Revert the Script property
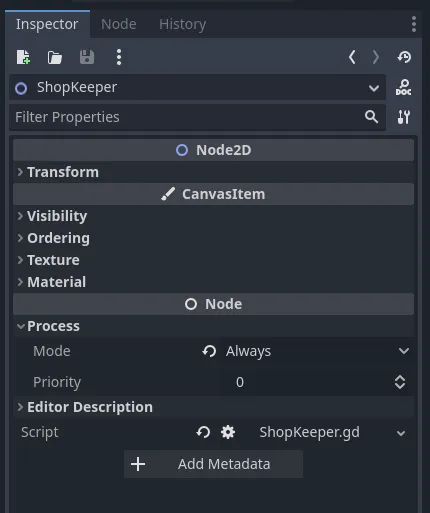This screenshot has width=430, height=513. (203, 432)
